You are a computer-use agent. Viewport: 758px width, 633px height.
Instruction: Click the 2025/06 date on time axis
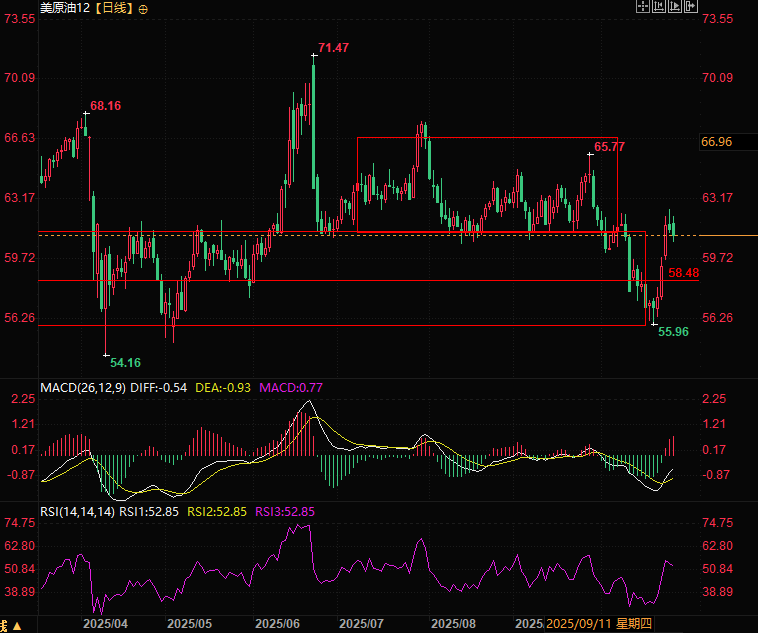278,623
